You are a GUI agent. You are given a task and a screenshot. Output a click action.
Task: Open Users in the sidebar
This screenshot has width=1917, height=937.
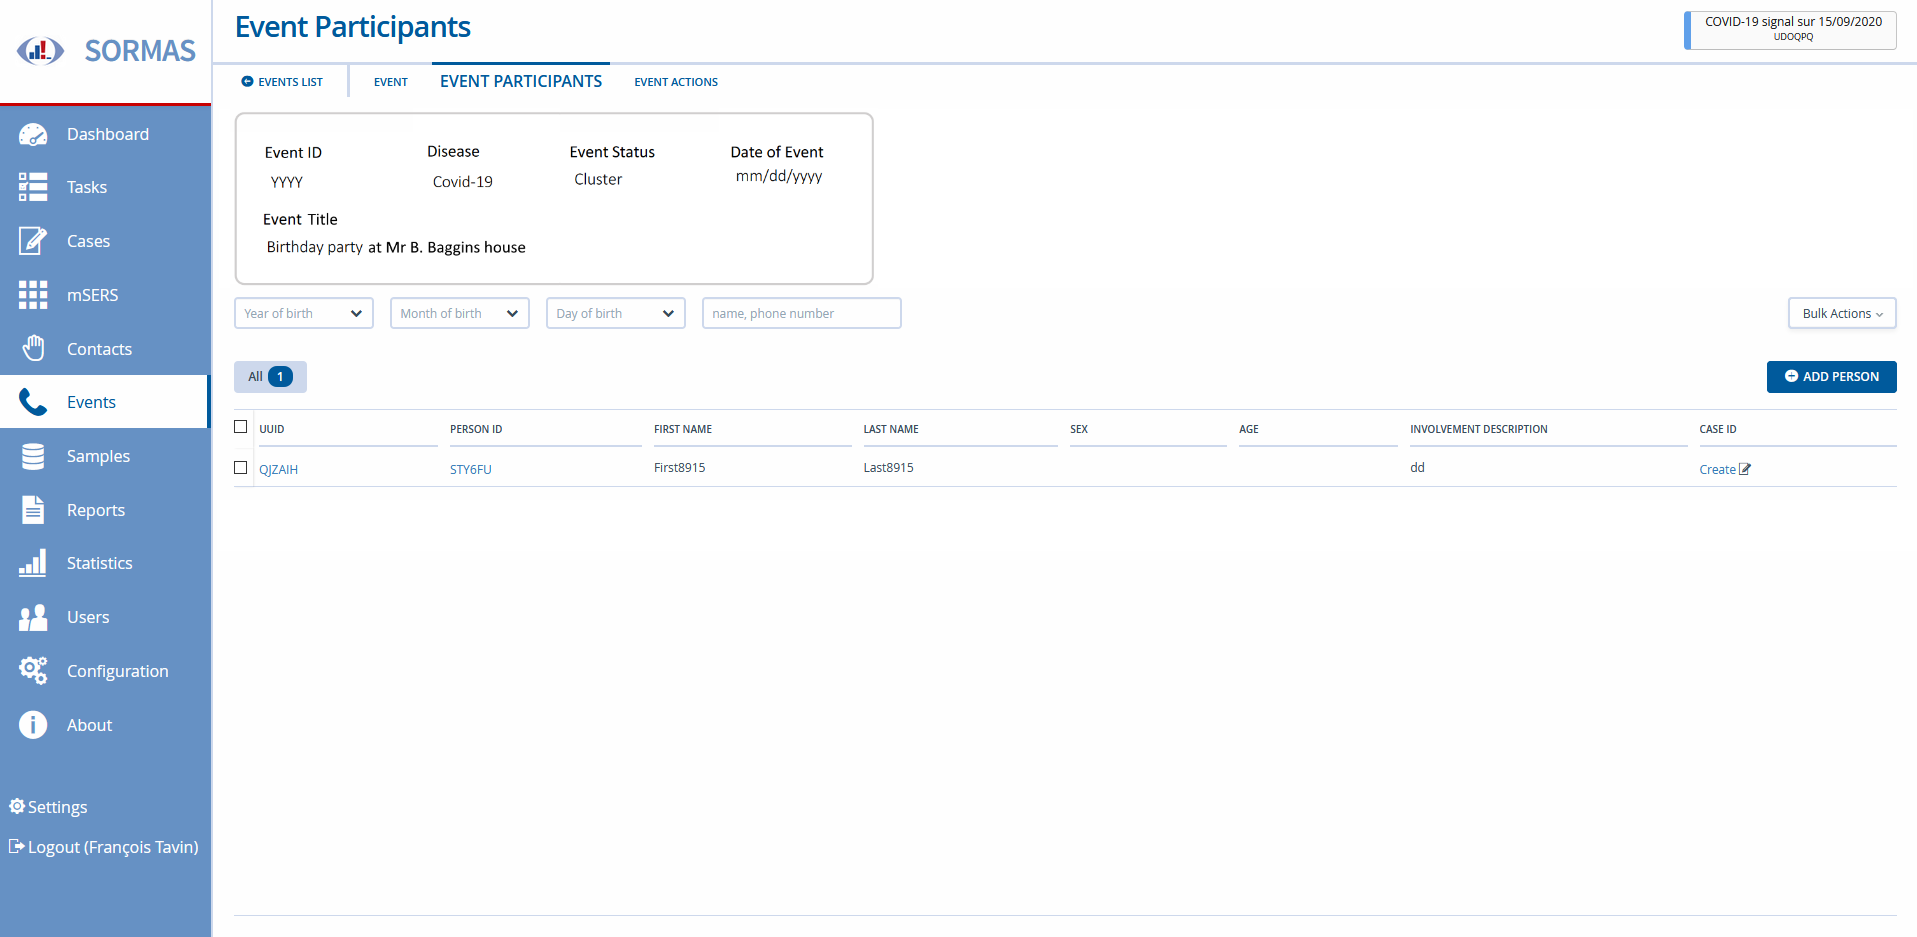point(105,617)
